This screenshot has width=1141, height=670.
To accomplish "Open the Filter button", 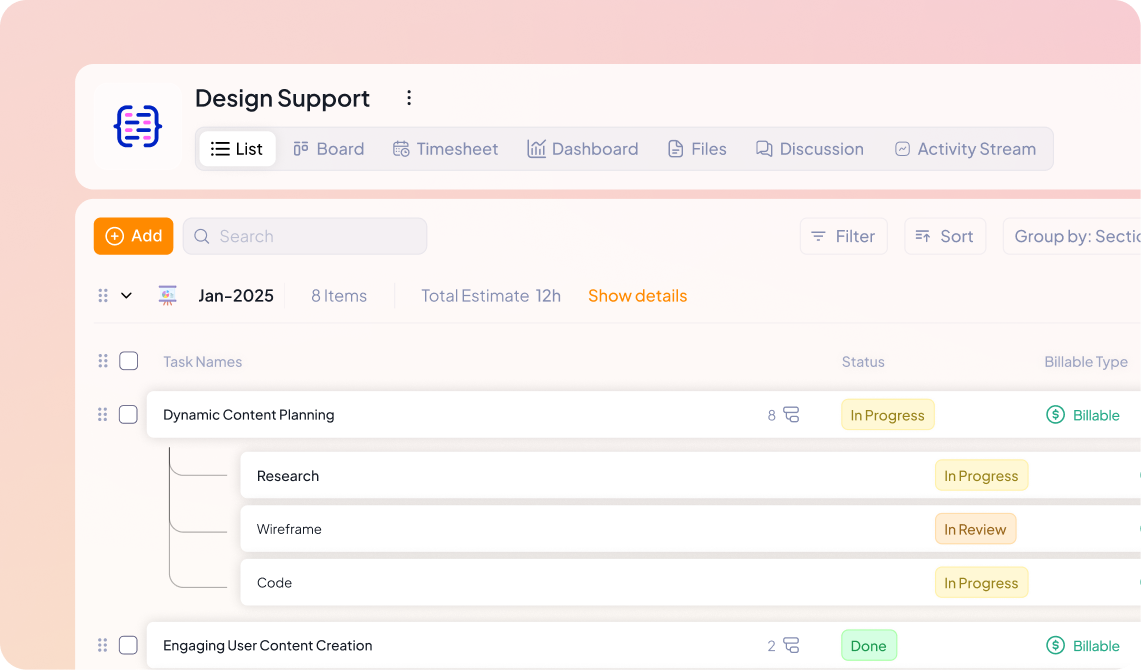I will click(x=843, y=236).
